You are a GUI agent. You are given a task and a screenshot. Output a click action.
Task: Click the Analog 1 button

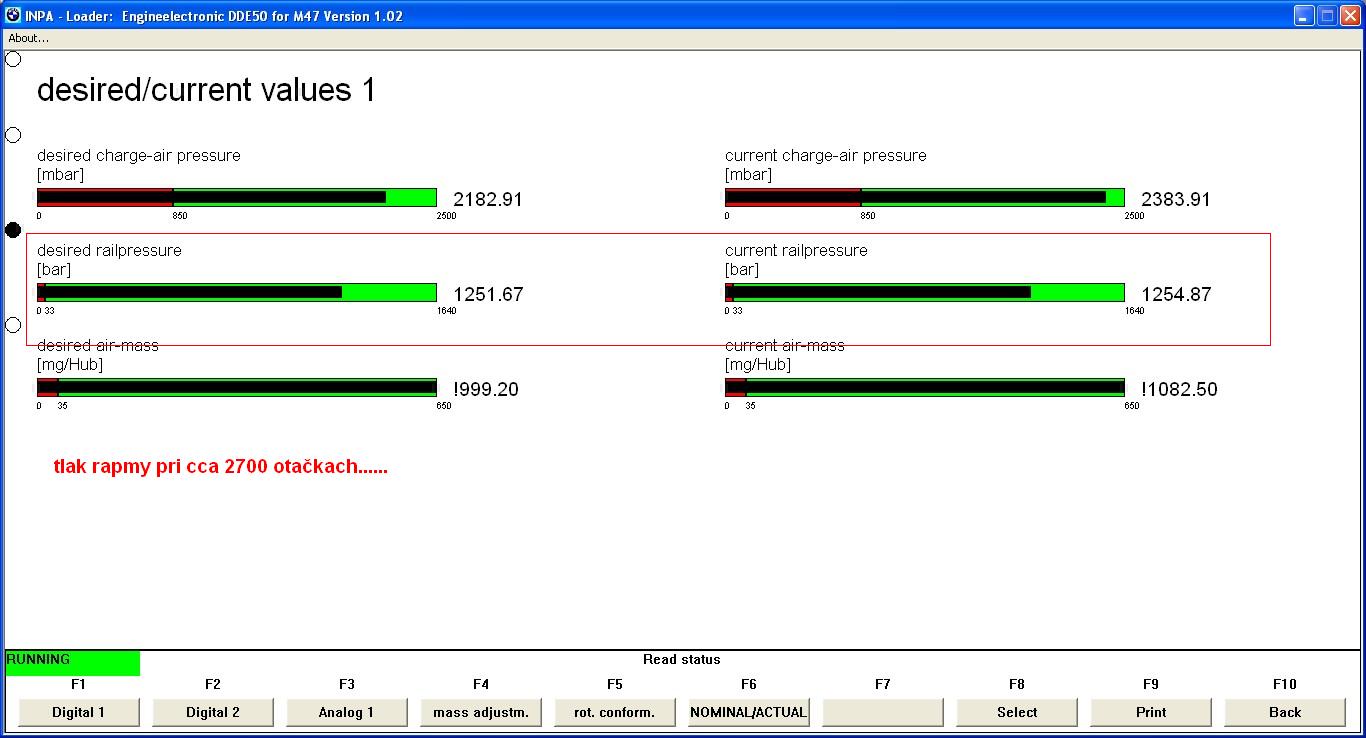pos(347,712)
